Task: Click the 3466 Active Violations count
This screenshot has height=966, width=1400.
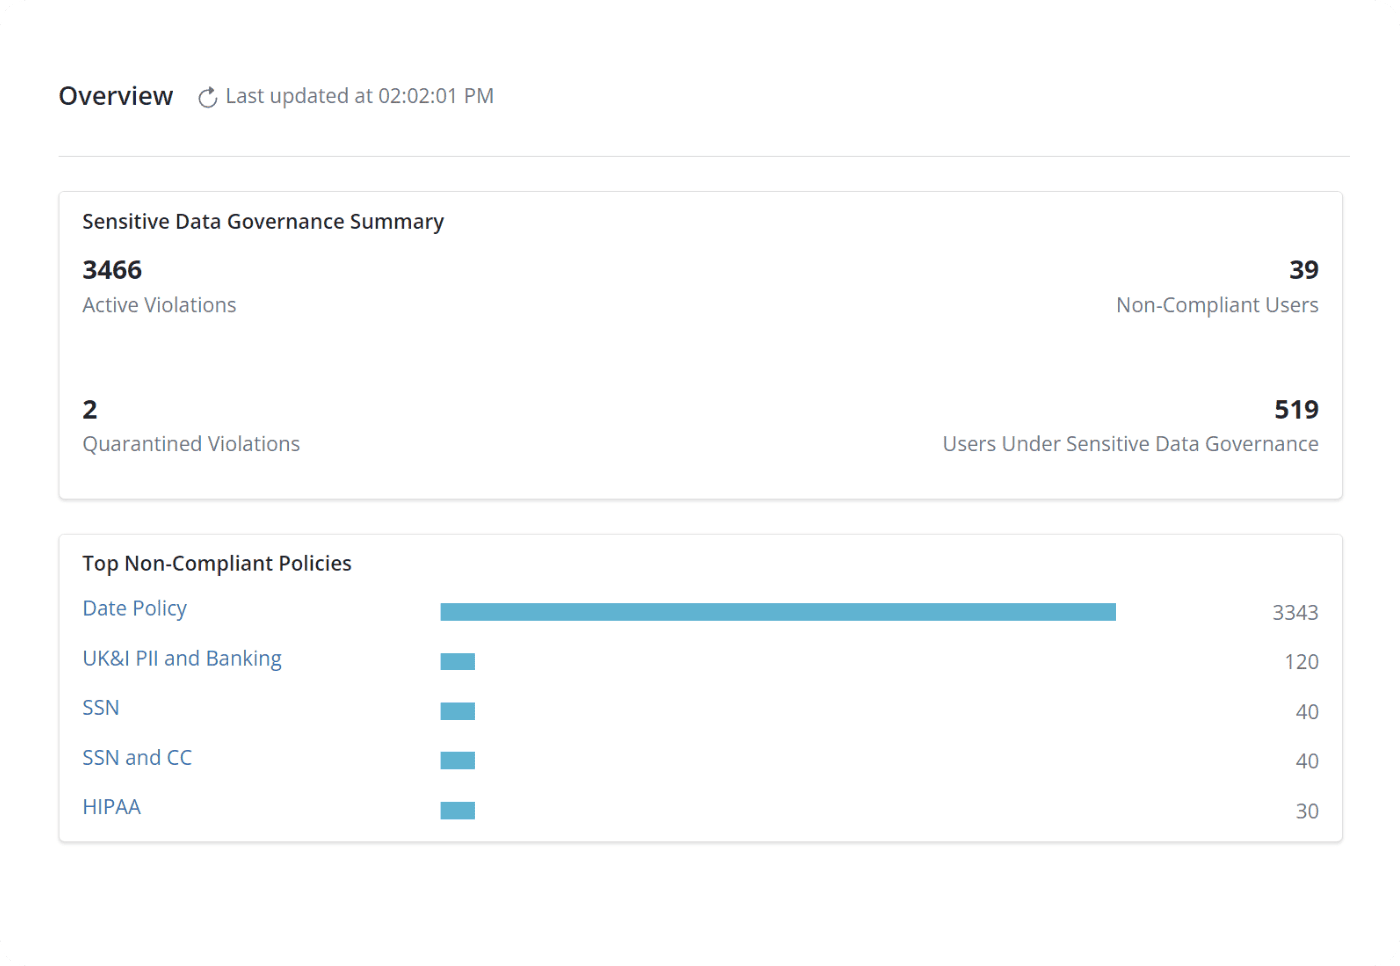Action: [112, 270]
